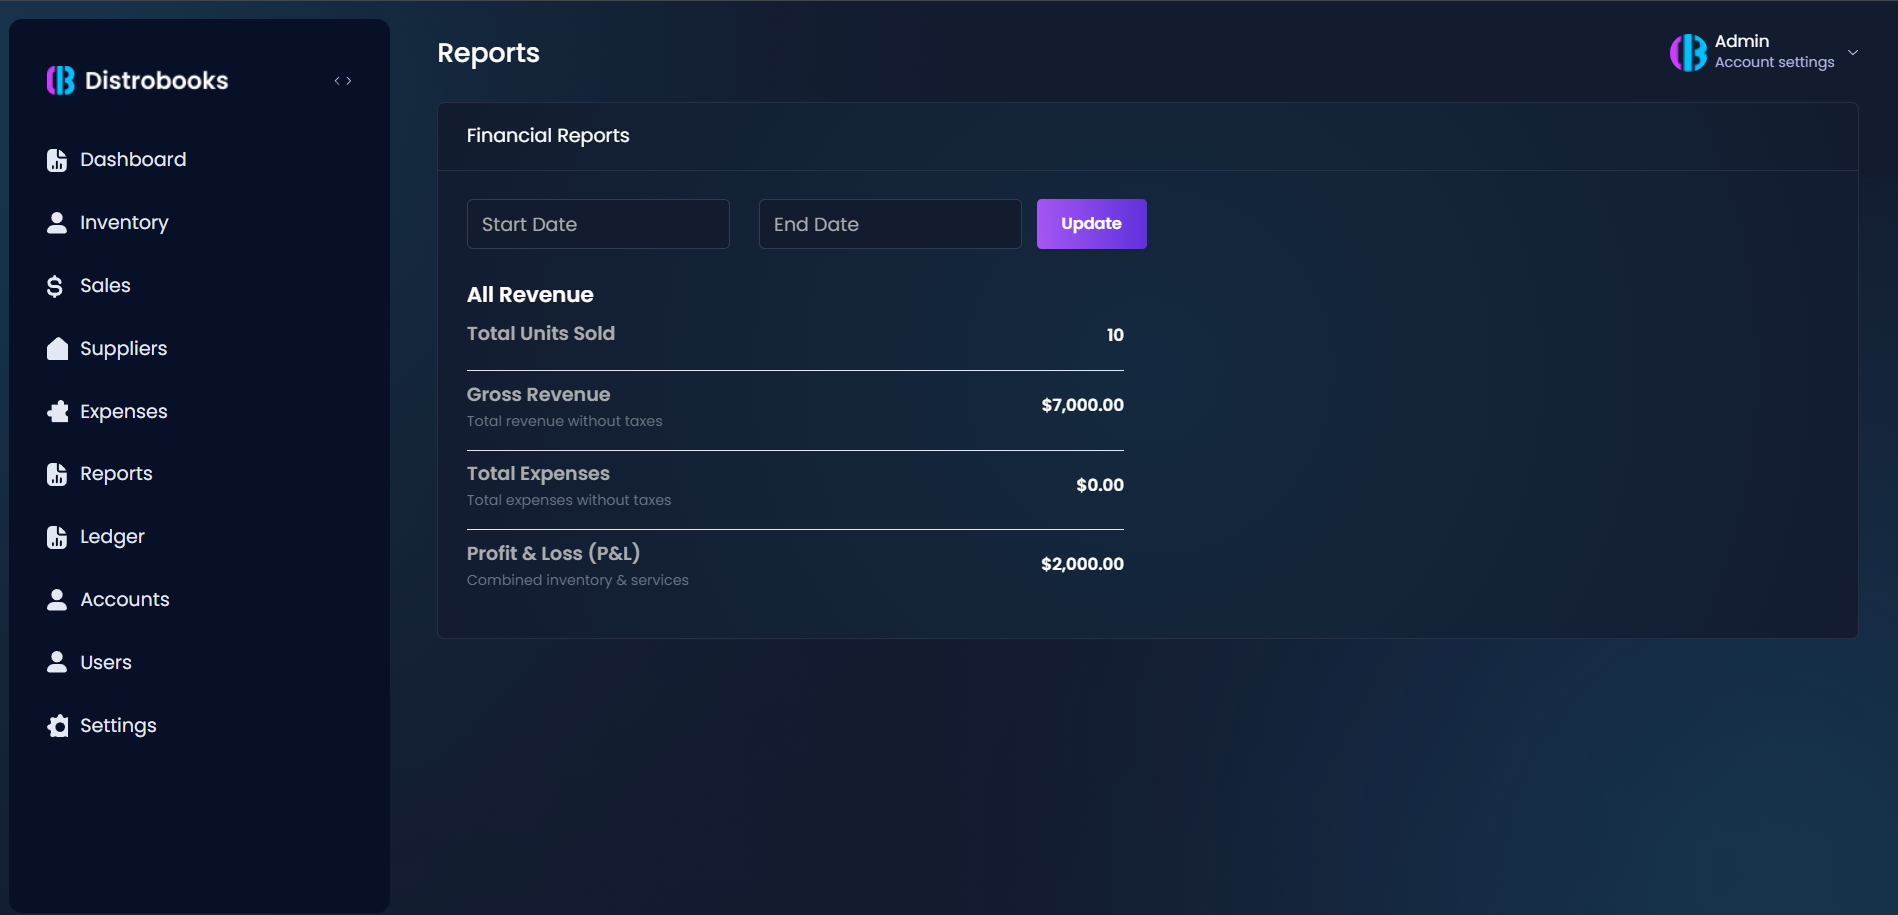This screenshot has width=1898, height=915.
Task: Click the Sales dollar sign icon
Action: 55,286
